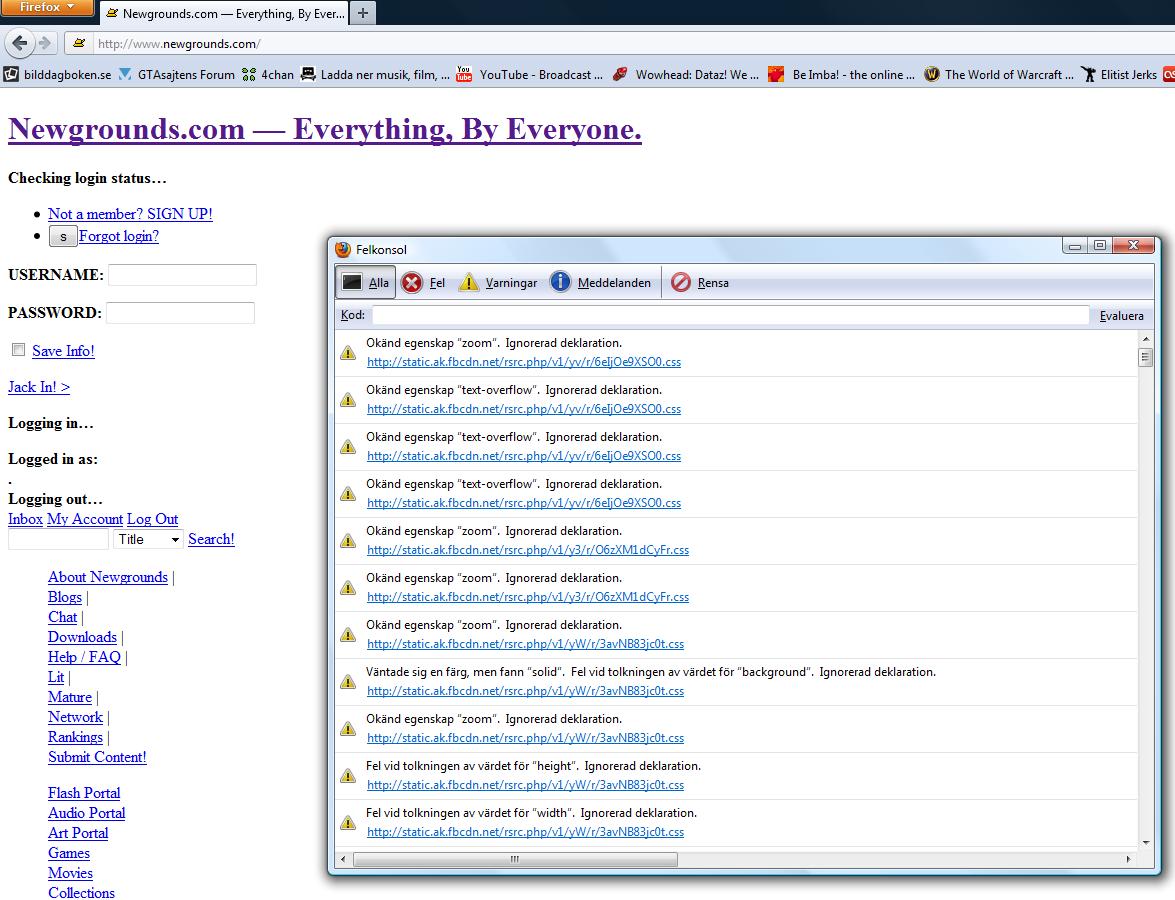The height and width of the screenshot is (900, 1175).
Task: Open CSS link under the "background" warning
Action: [x=525, y=691]
